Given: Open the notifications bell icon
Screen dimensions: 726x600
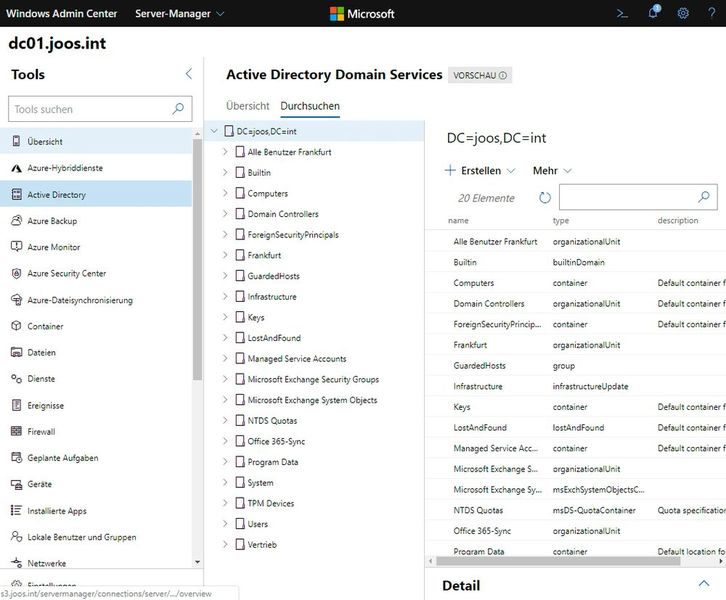Looking at the screenshot, I should coord(653,12).
